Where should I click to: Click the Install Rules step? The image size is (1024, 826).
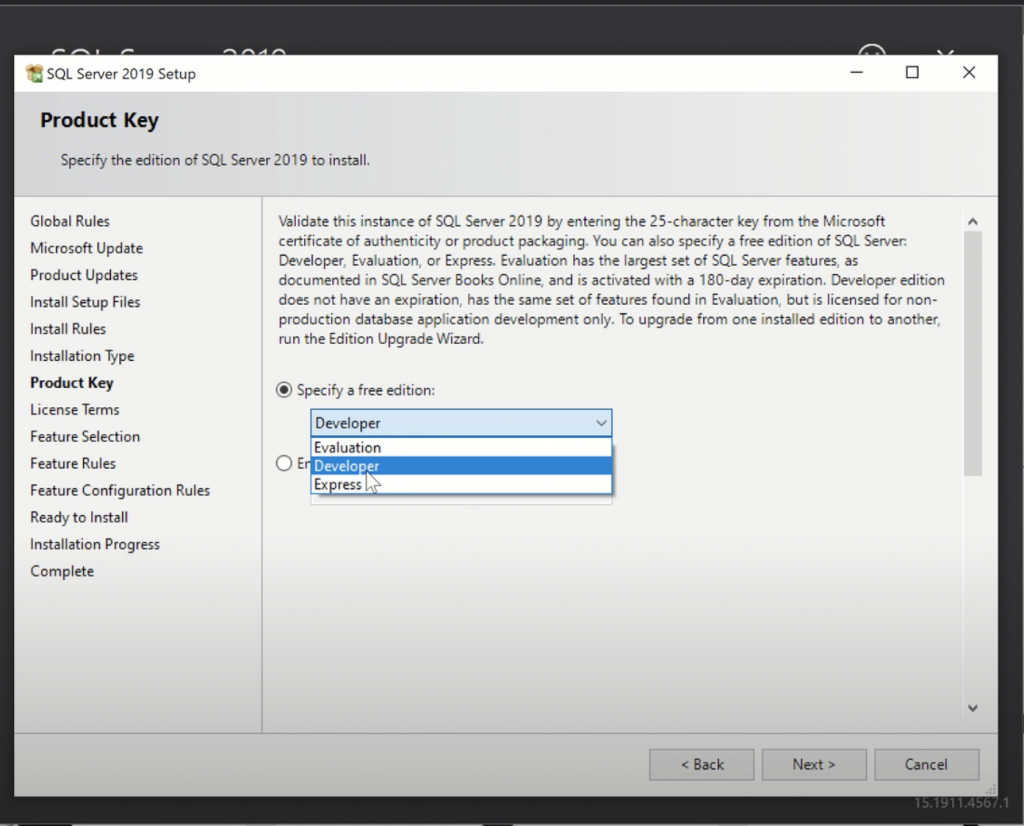(x=68, y=328)
